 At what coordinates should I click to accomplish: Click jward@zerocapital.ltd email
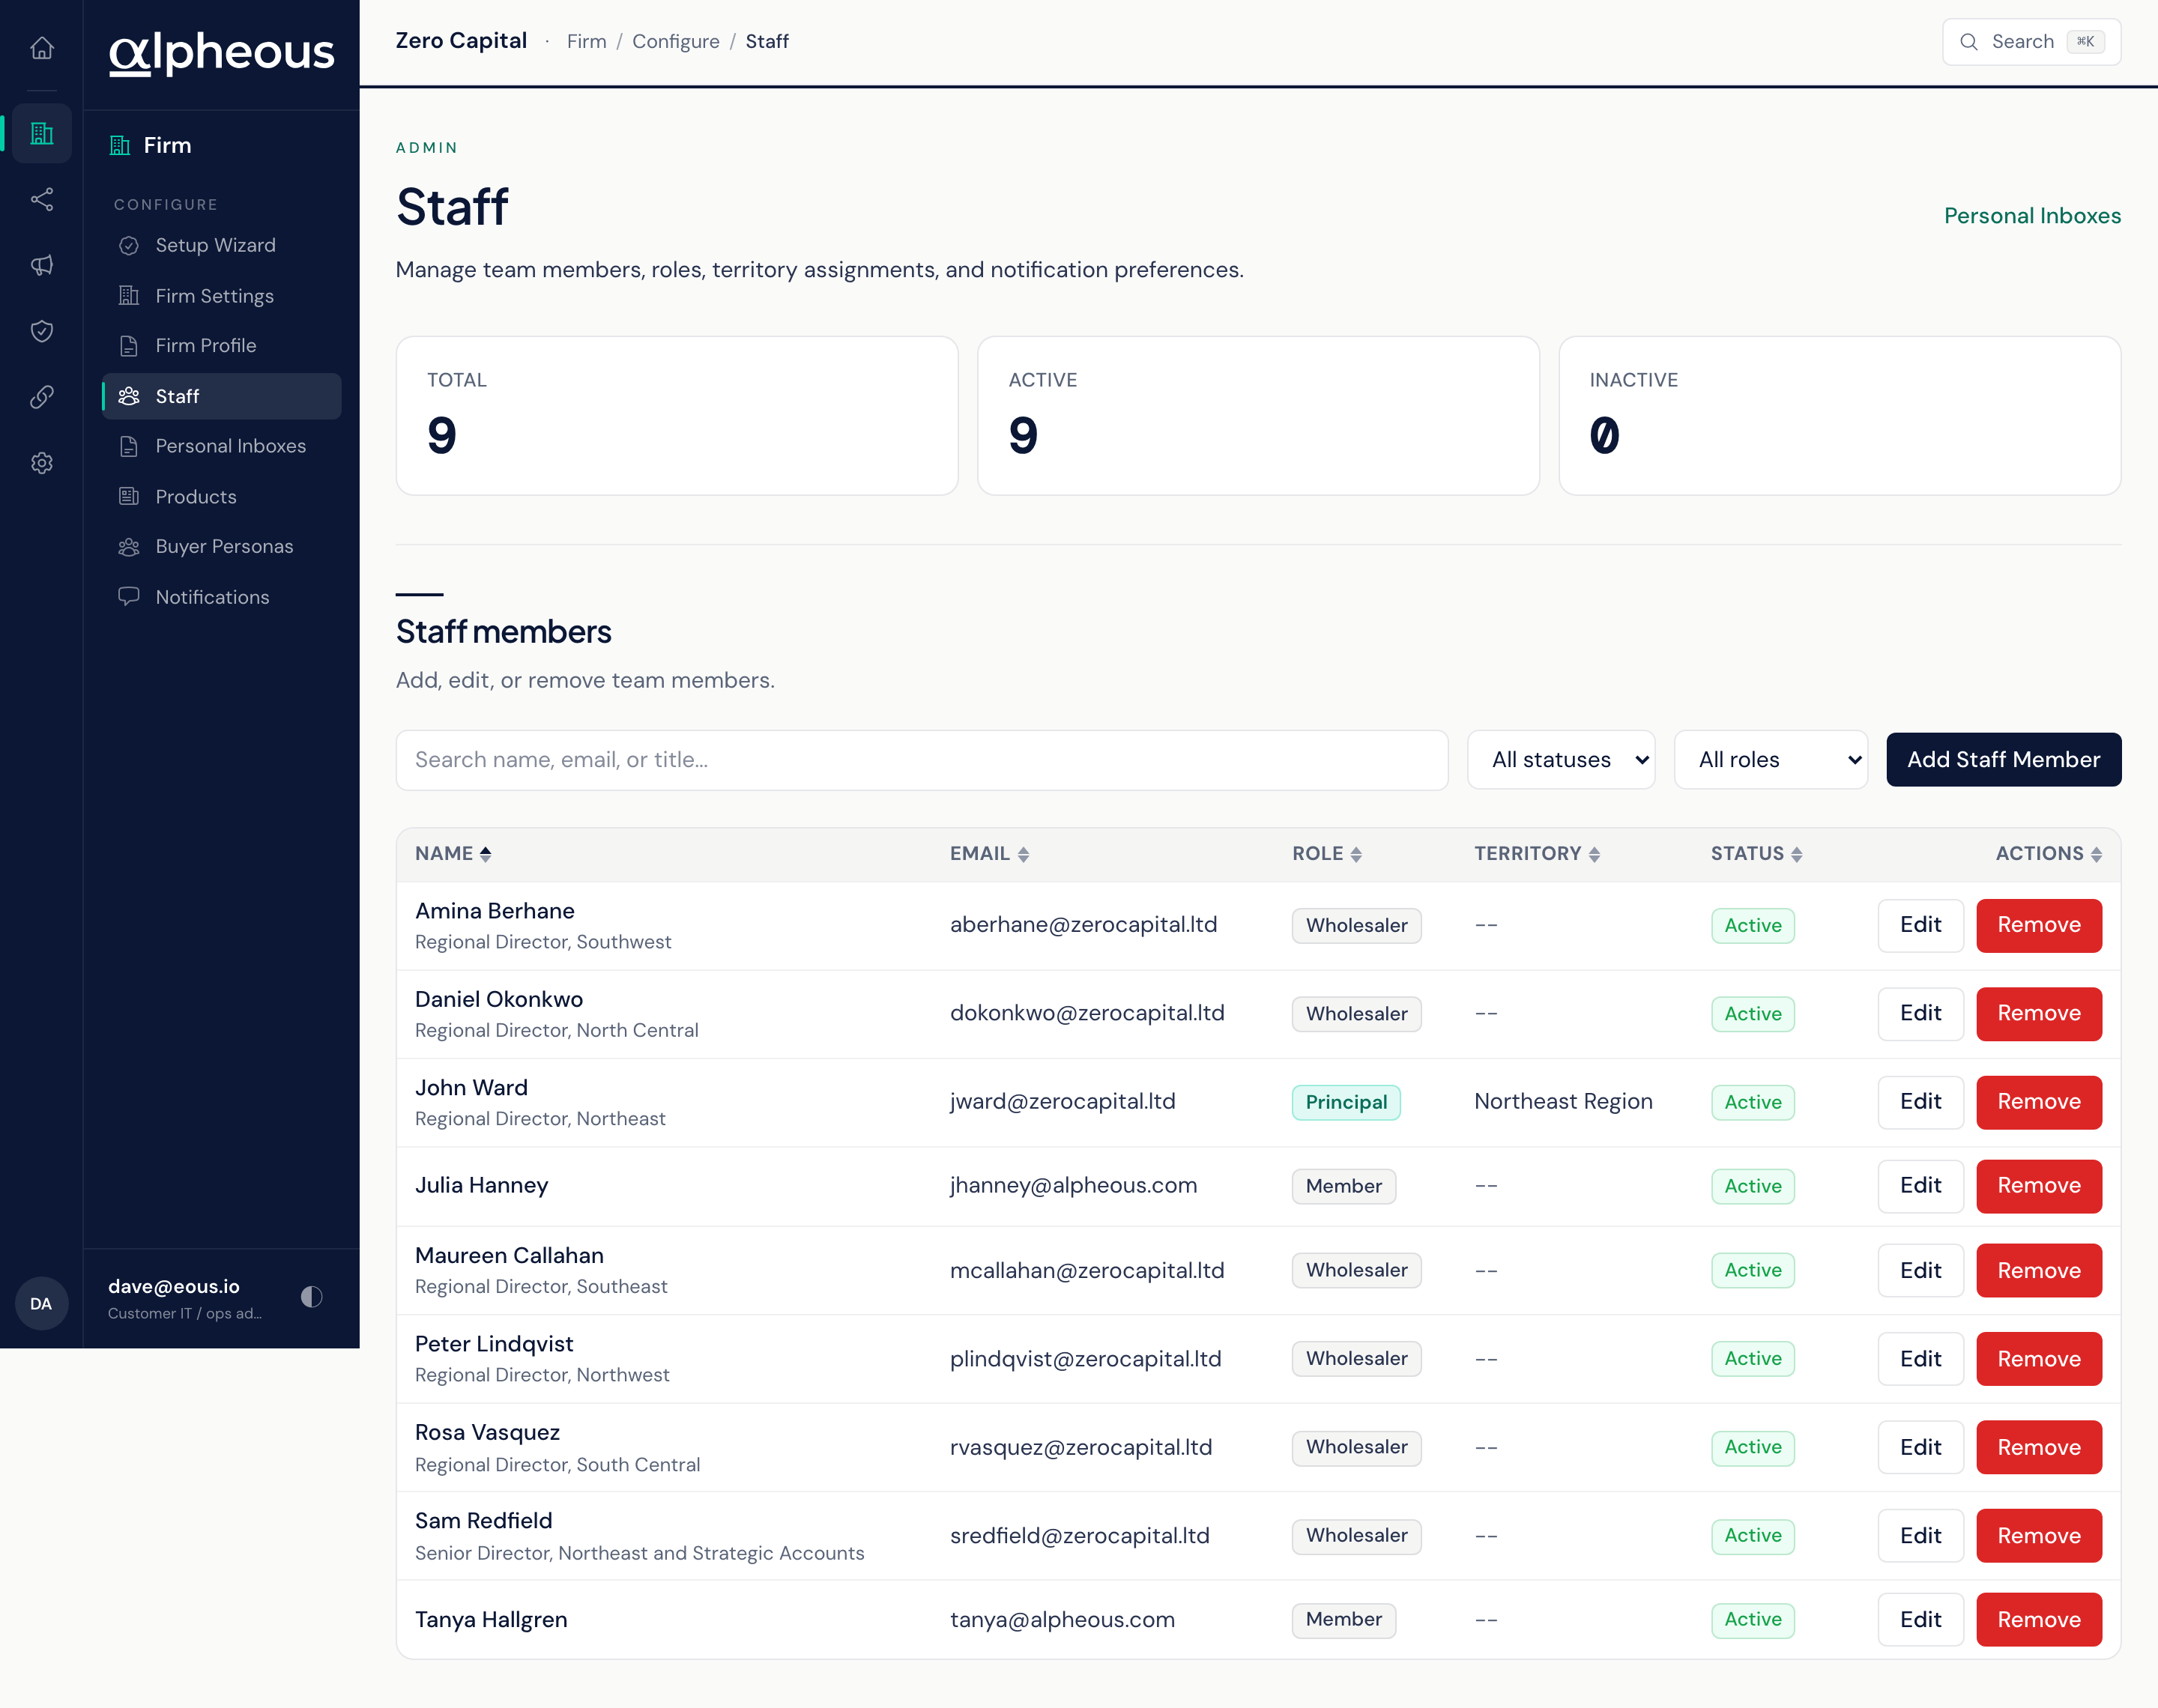click(x=1062, y=1102)
